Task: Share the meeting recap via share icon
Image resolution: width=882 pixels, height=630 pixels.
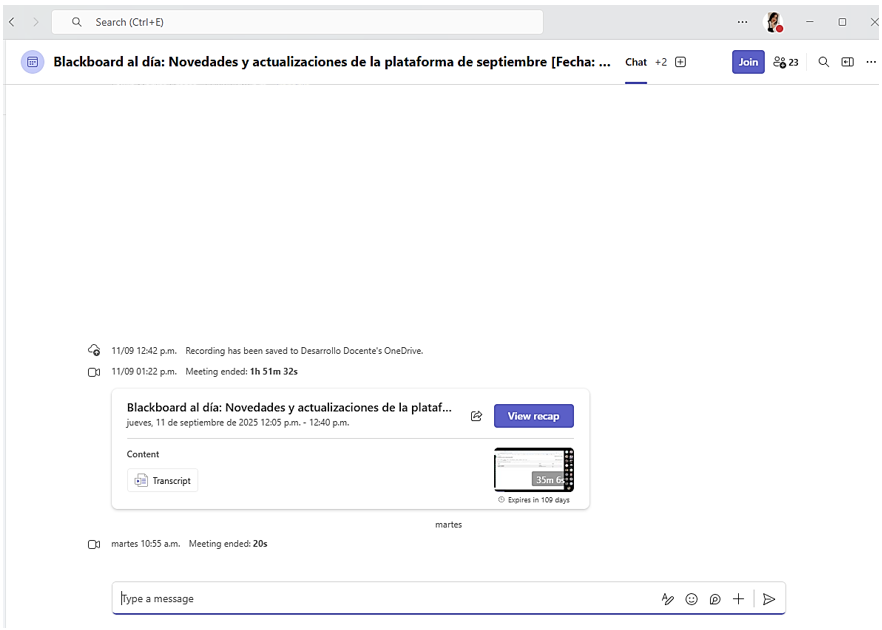Action: [x=476, y=416]
